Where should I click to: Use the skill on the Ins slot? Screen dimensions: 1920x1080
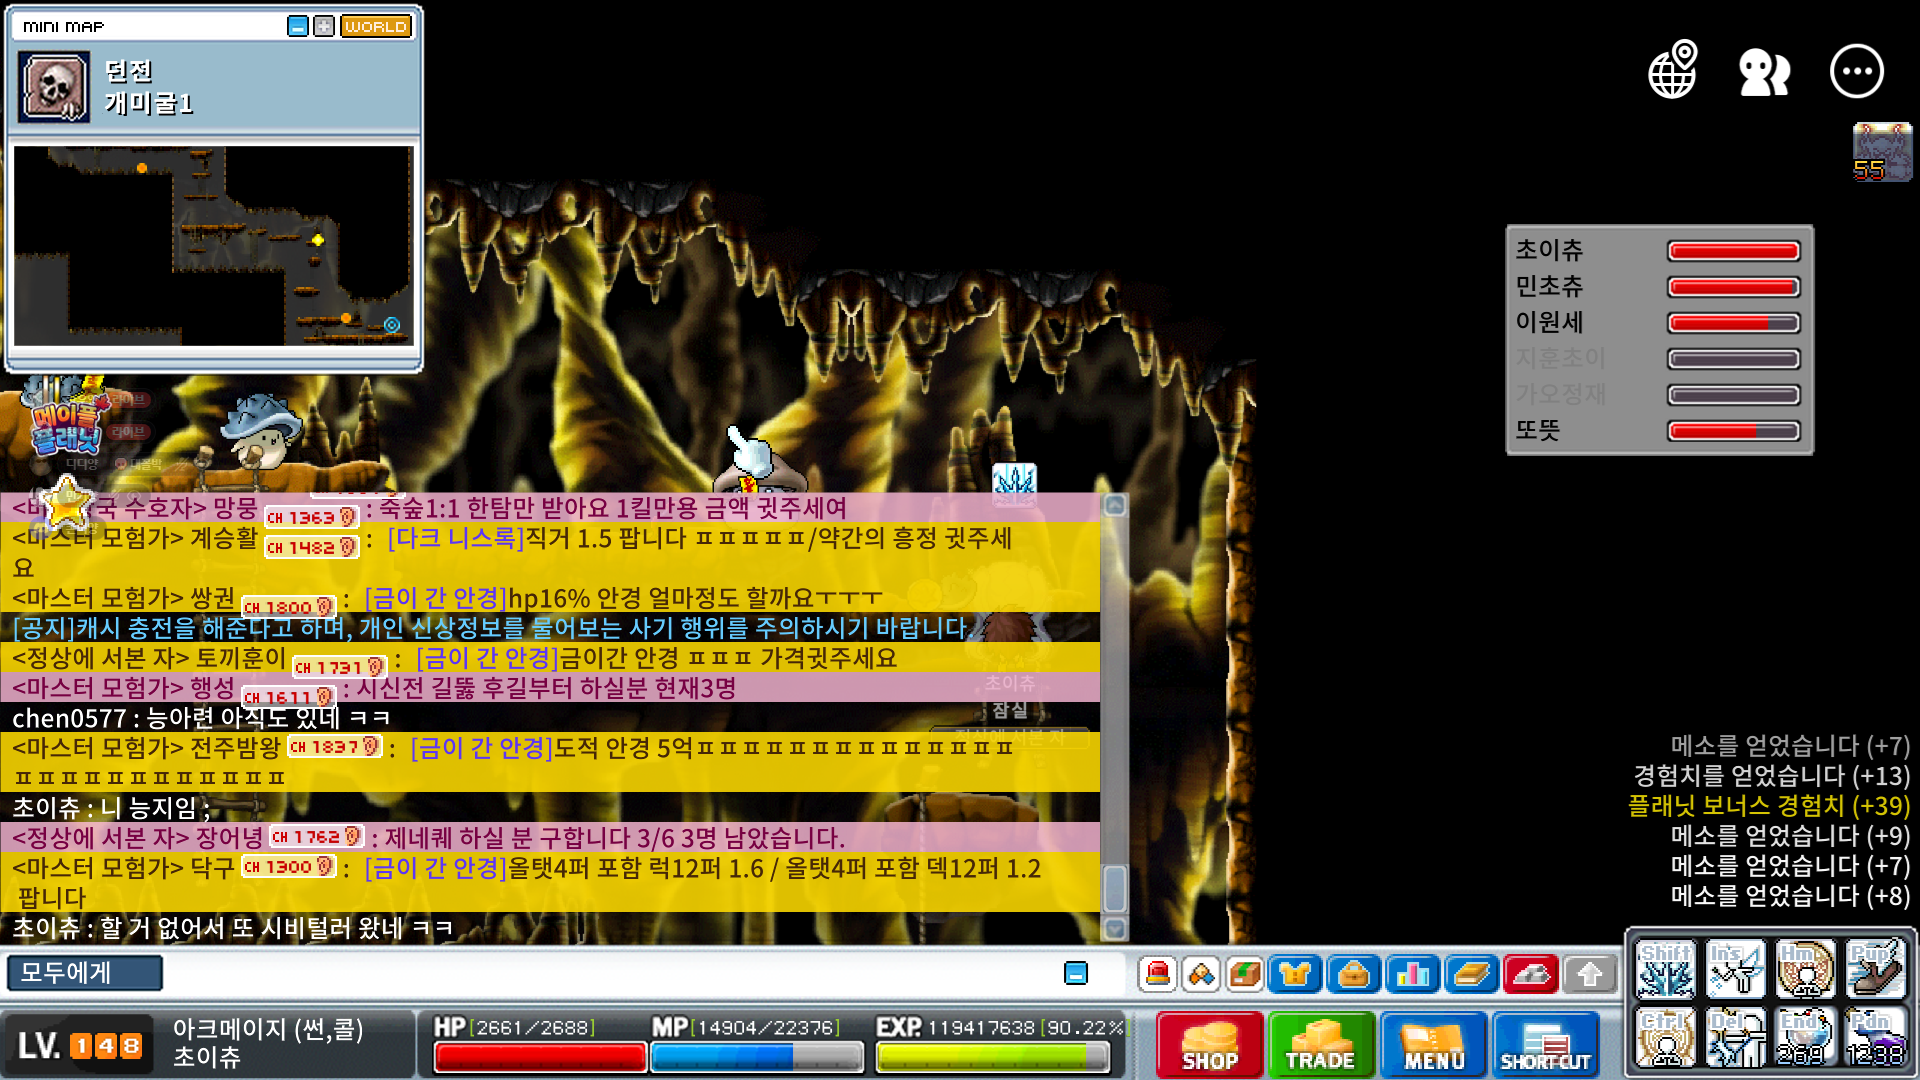pyautogui.click(x=1736, y=969)
